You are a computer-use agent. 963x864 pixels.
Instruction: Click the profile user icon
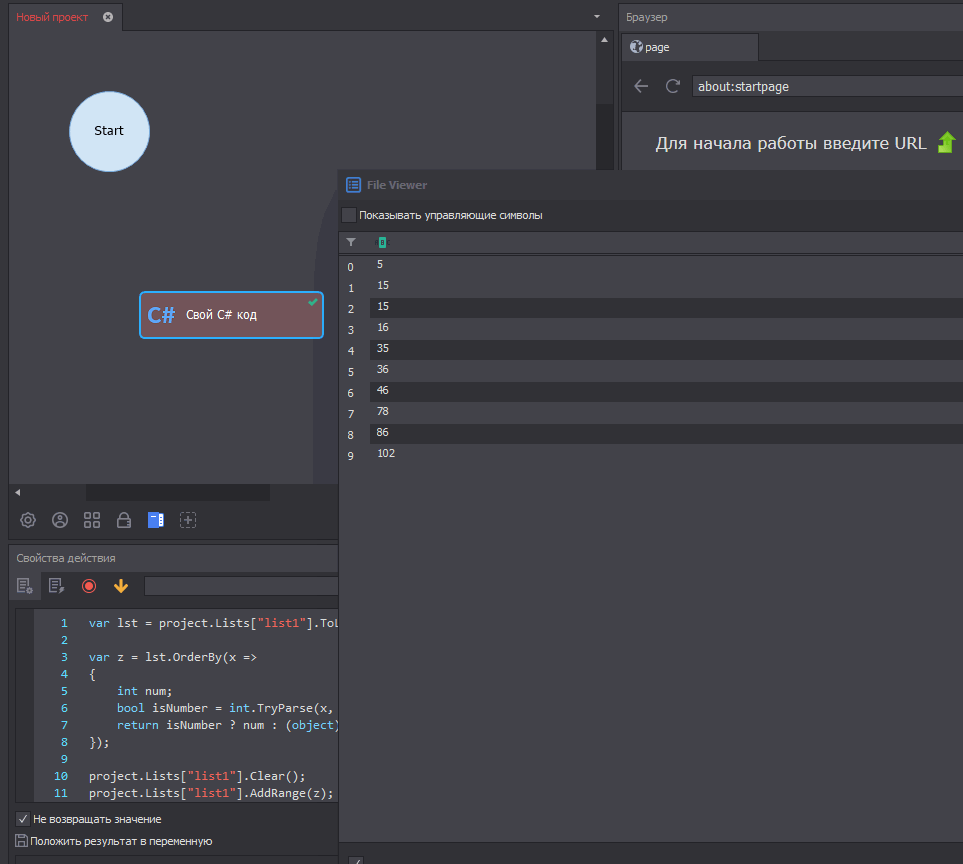coord(60,520)
